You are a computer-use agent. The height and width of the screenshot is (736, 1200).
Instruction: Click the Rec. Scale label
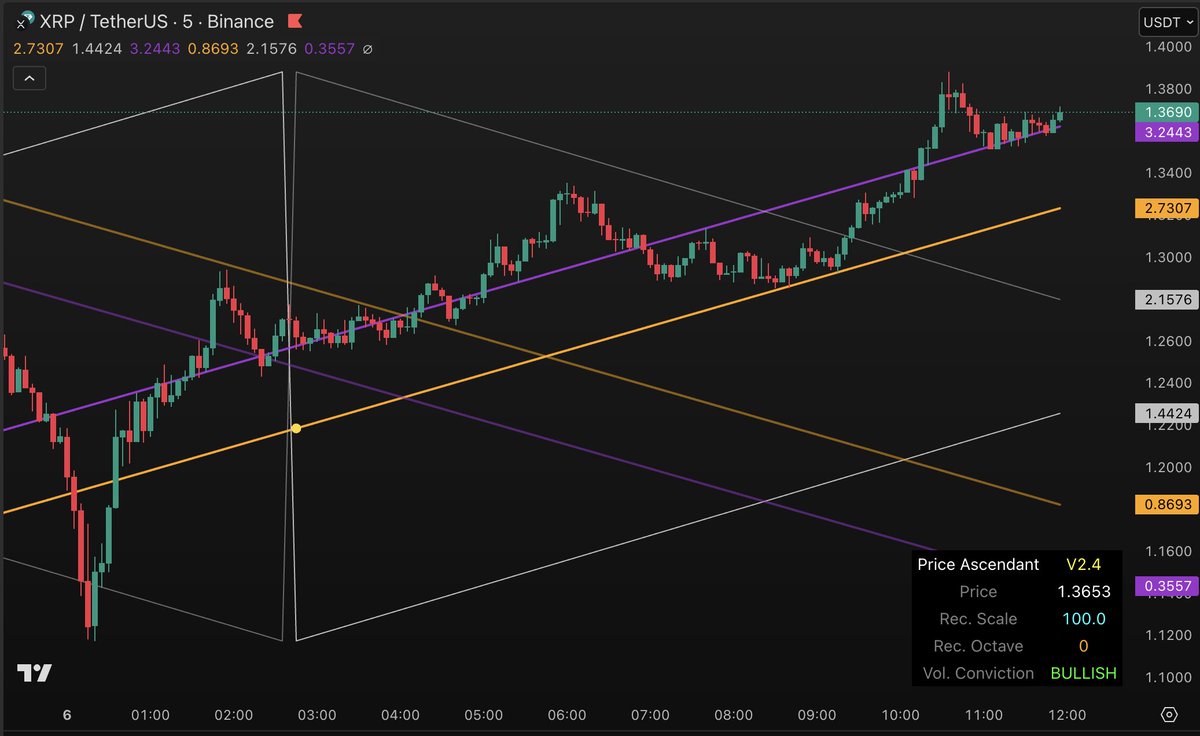[978, 619]
